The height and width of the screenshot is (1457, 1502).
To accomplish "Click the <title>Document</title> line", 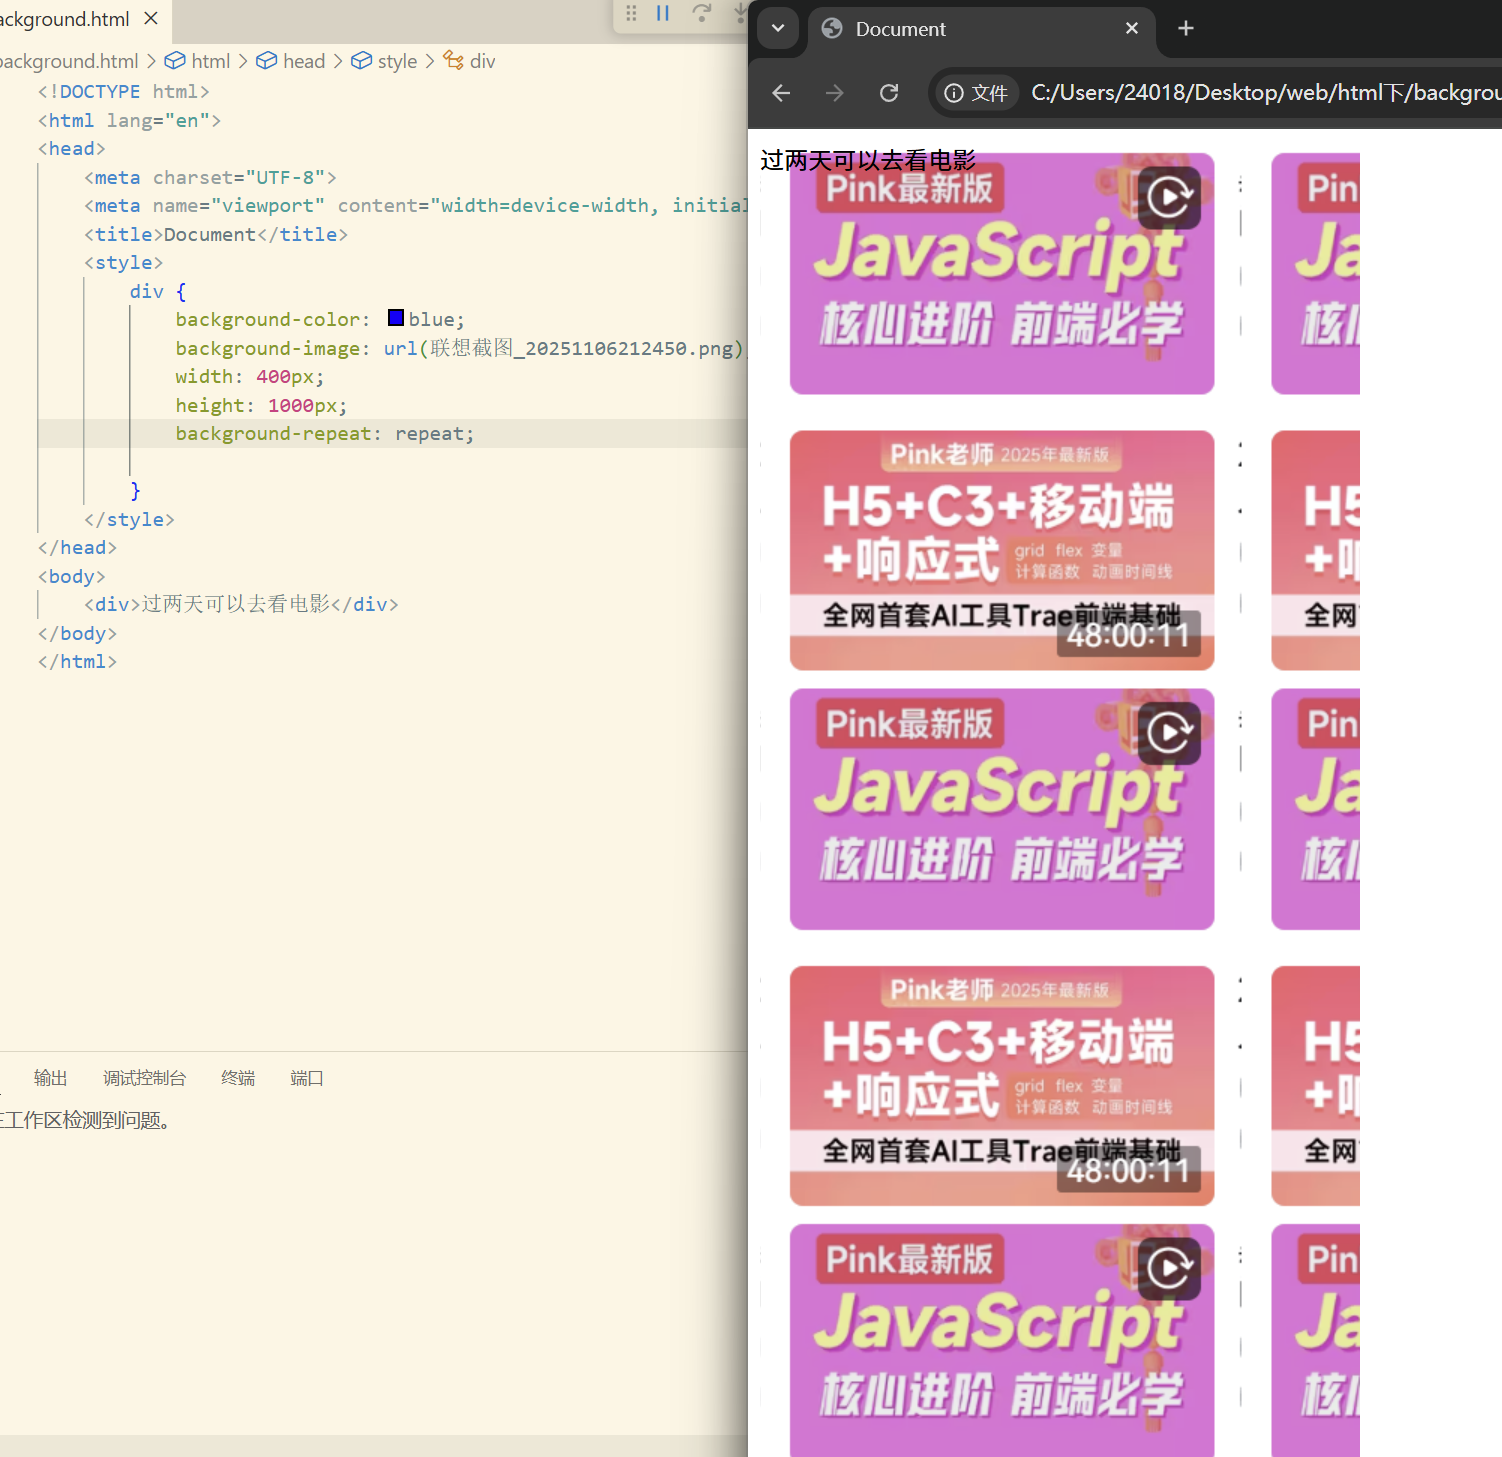I will pos(216,234).
